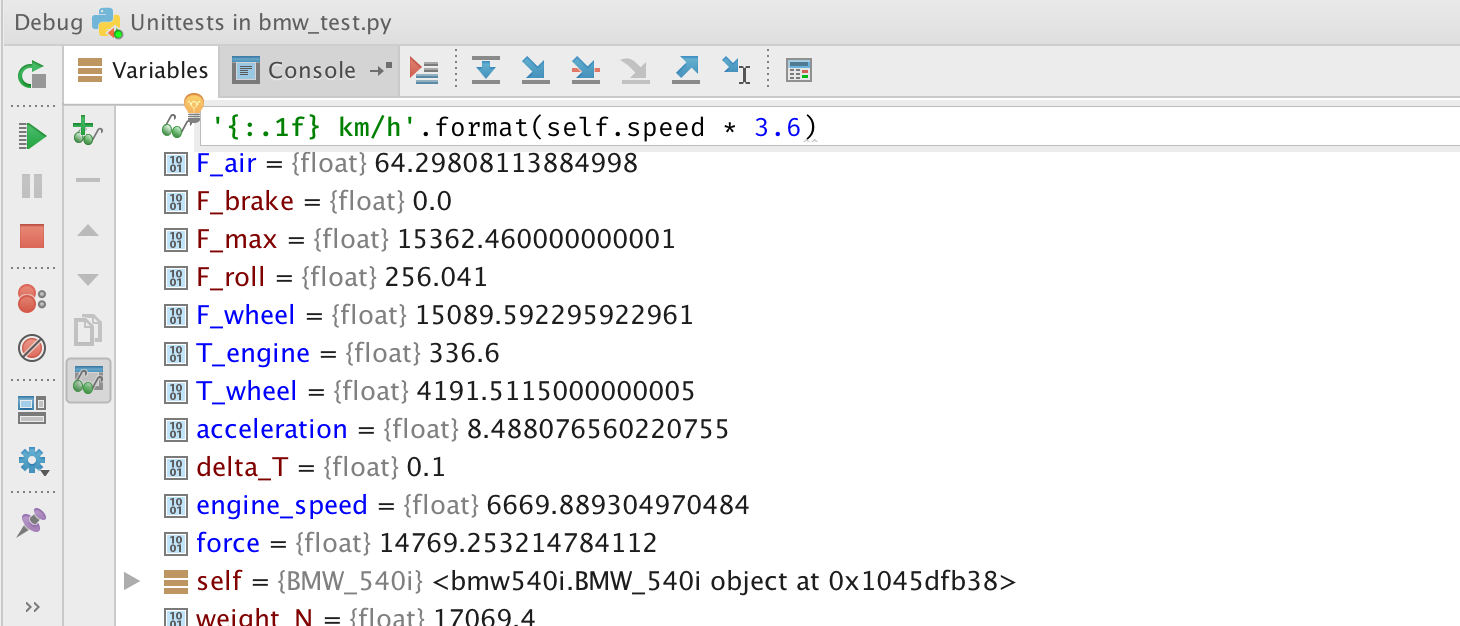The image size is (1460, 626).
Task: Open debugger settings gear dropdown
Action: tap(32, 460)
